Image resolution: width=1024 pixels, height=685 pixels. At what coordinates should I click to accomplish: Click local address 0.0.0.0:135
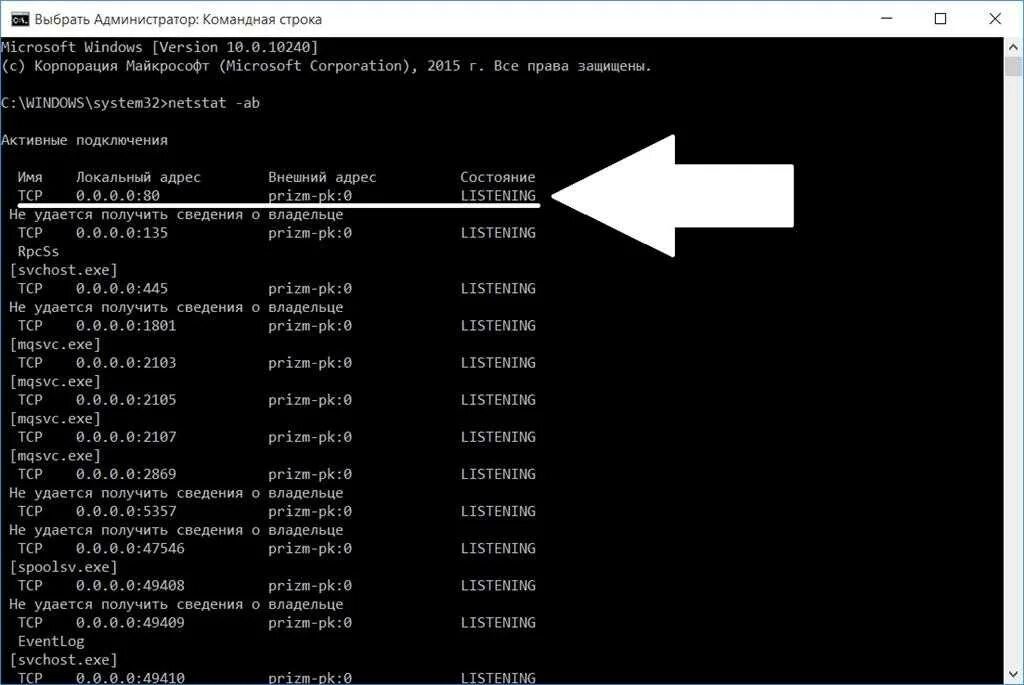(x=122, y=232)
